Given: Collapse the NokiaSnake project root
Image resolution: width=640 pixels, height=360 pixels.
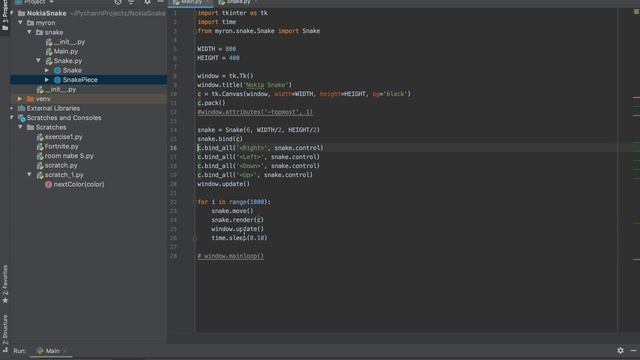Looking at the screenshot, I should (x=12, y=13).
